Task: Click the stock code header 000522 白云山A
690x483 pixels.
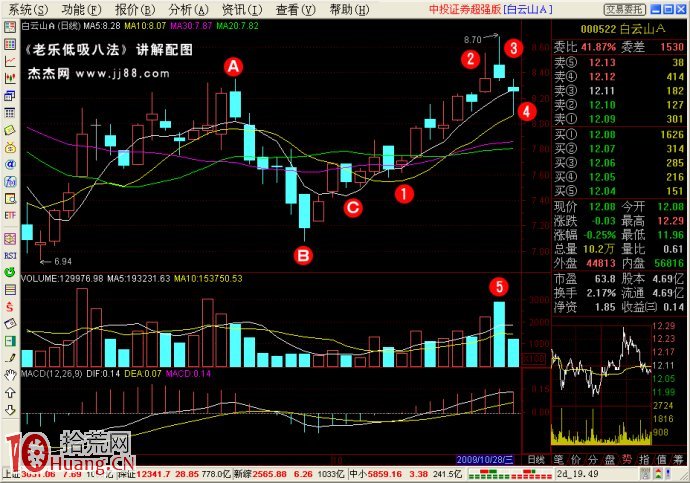Action: pos(622,29)
